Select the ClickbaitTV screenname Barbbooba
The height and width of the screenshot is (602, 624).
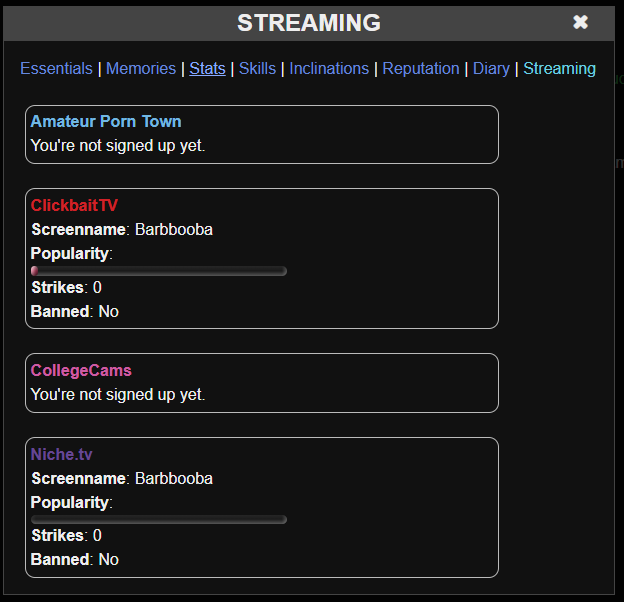174,230
